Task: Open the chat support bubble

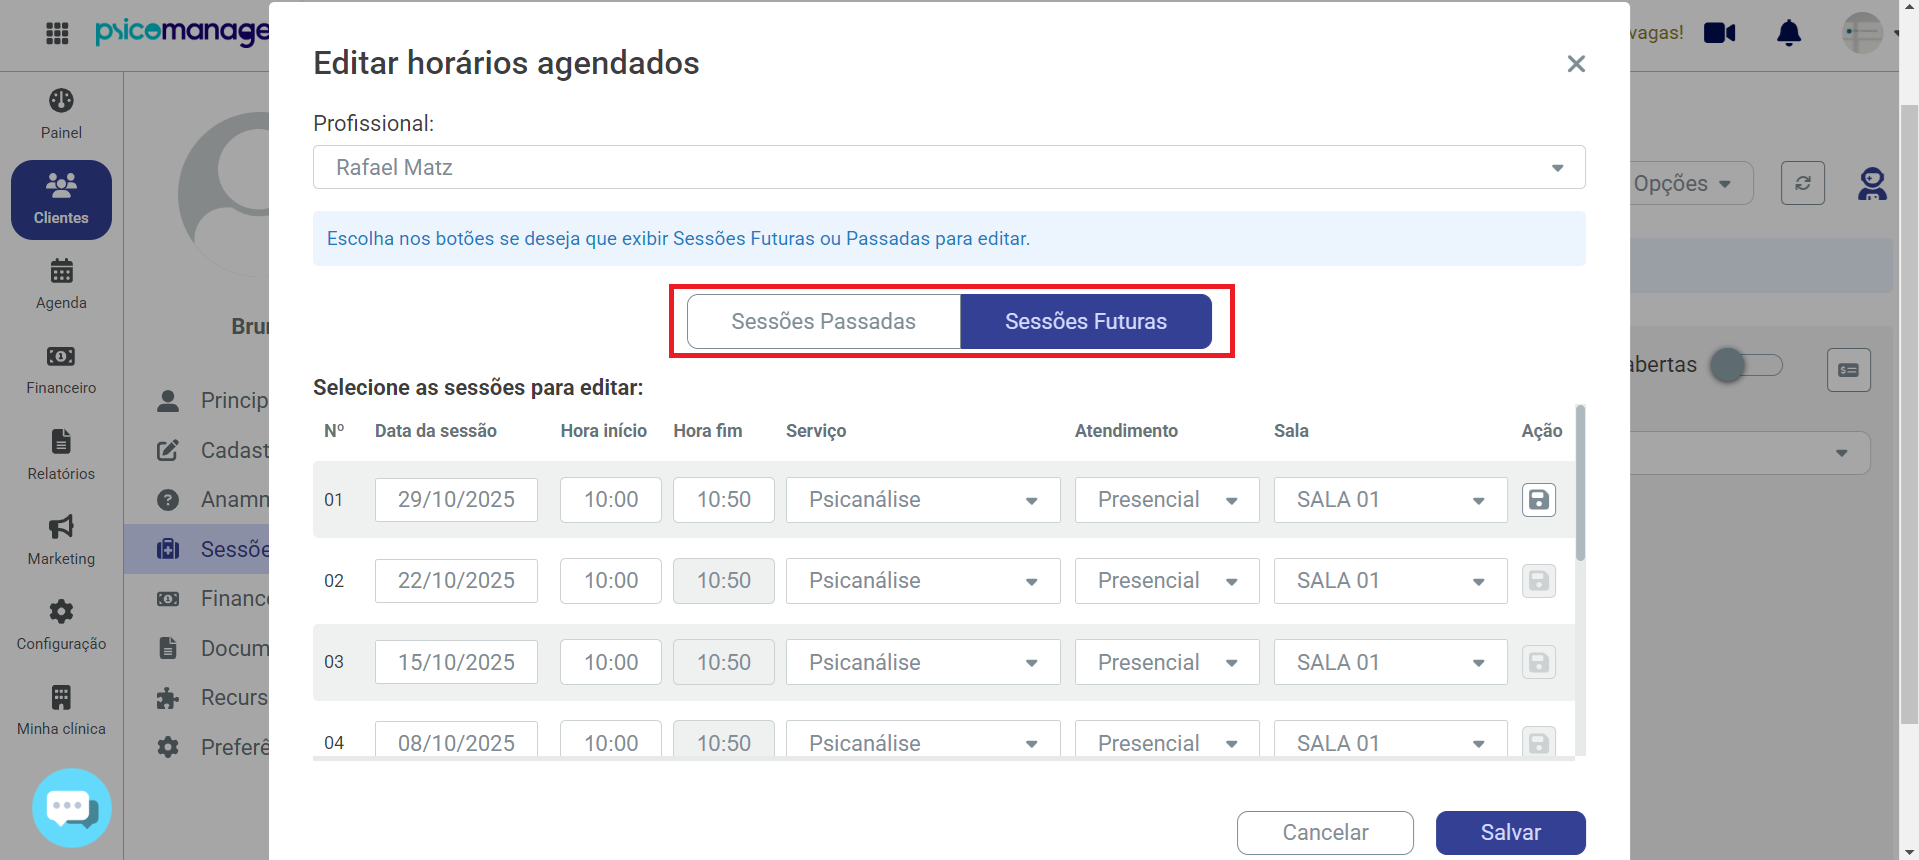Action: coord(71,808)
